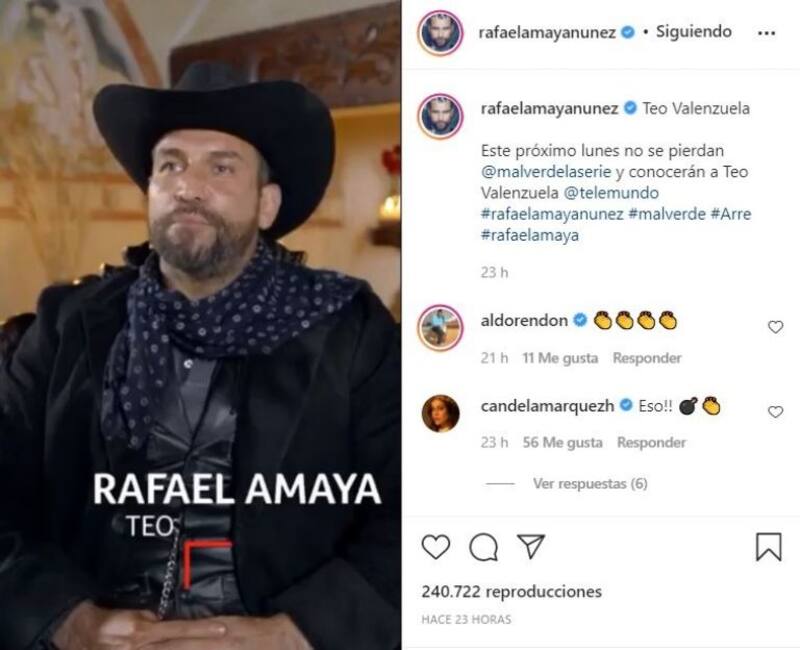Open the @malverdelaserie mention link
Viewport: 800px width, 650px height.
(546, 172)
